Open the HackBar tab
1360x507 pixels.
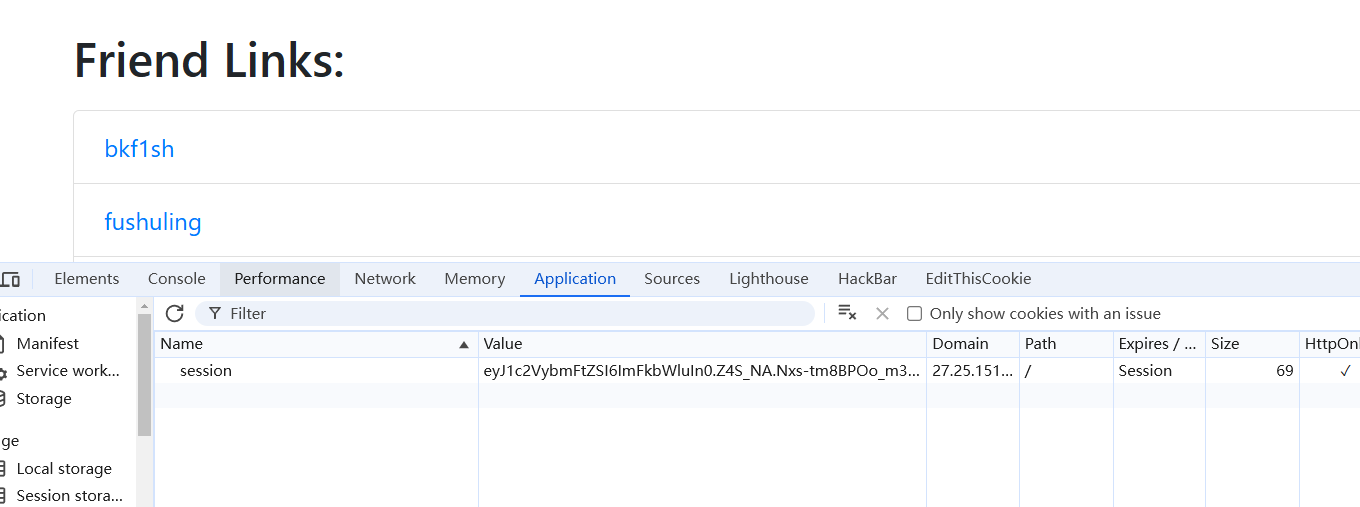(x=867, y=279)
